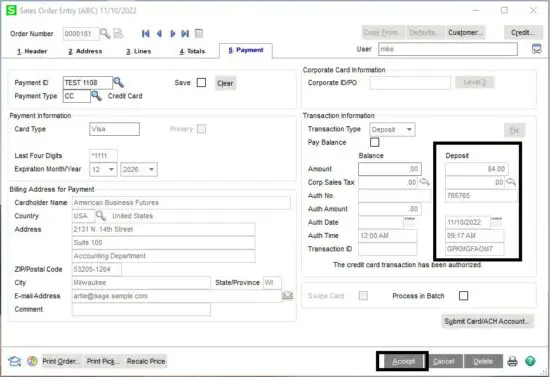
Task: Click into the Balance Amount field
Action: (390, 169)
